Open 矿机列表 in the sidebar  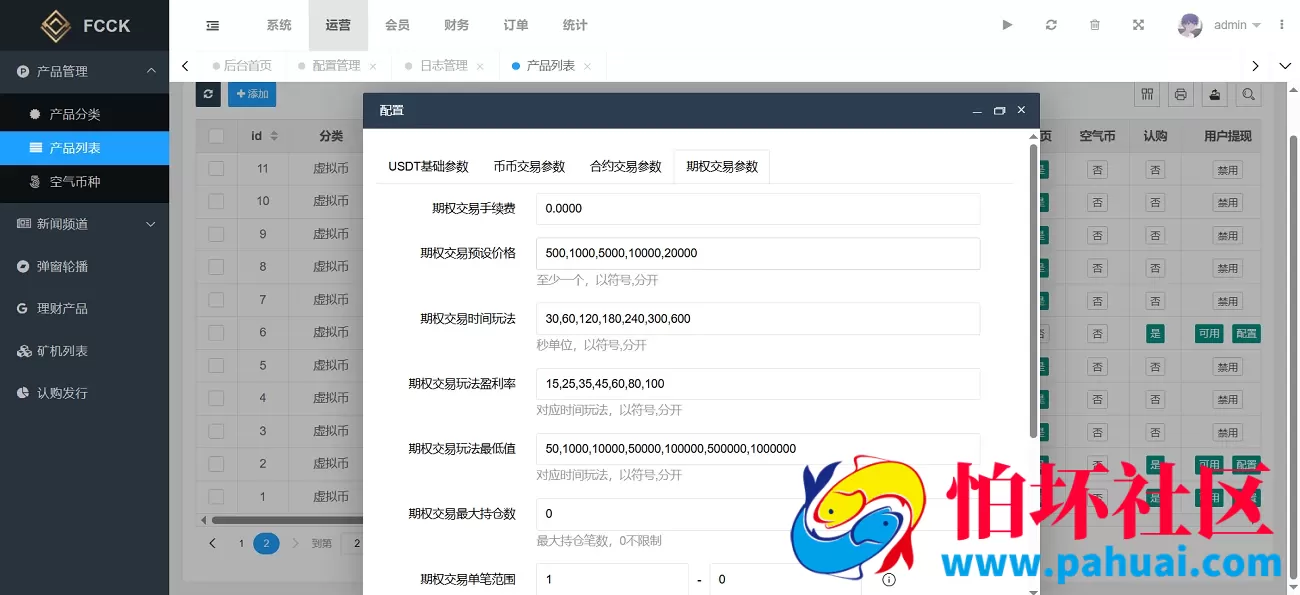(x=84, y=351)
